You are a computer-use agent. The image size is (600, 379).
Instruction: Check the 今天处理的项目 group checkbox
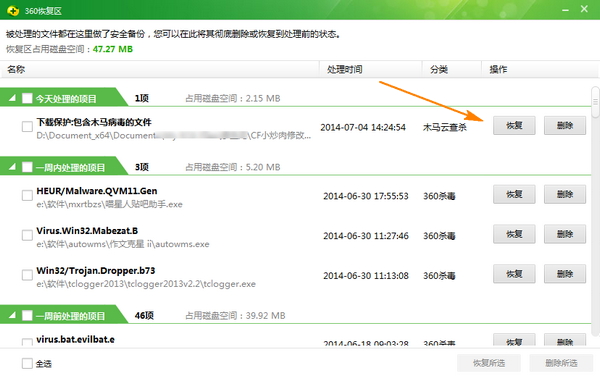(27, 98)
